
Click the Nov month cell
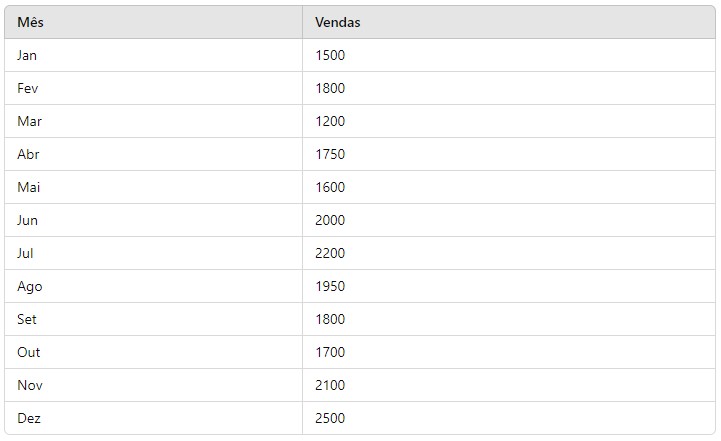pos(29,385)
